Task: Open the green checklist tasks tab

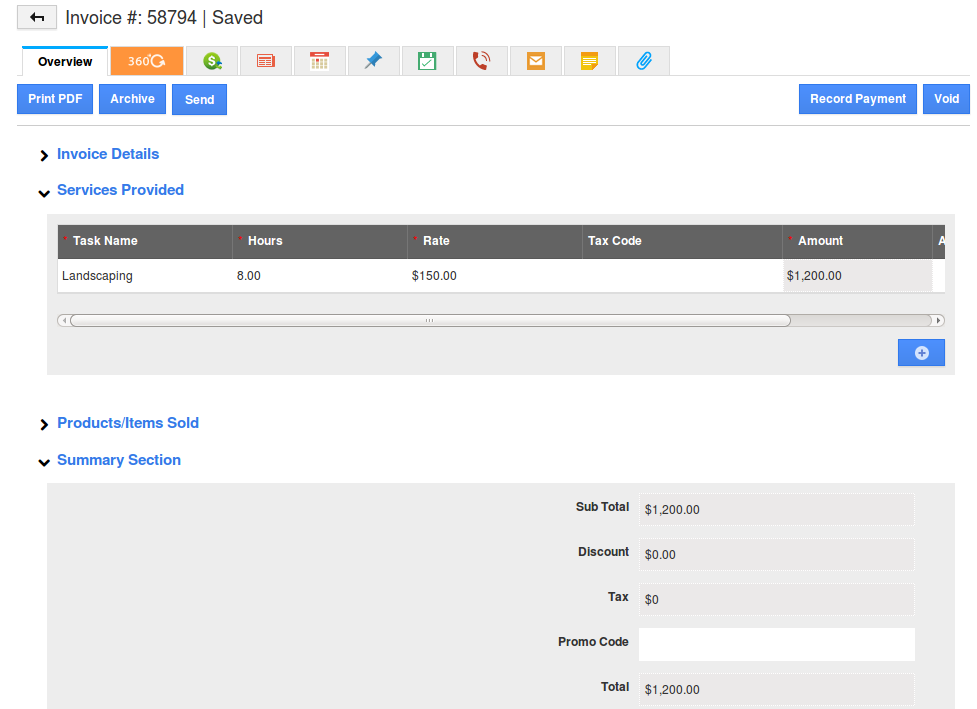Action: pos(427,61)
